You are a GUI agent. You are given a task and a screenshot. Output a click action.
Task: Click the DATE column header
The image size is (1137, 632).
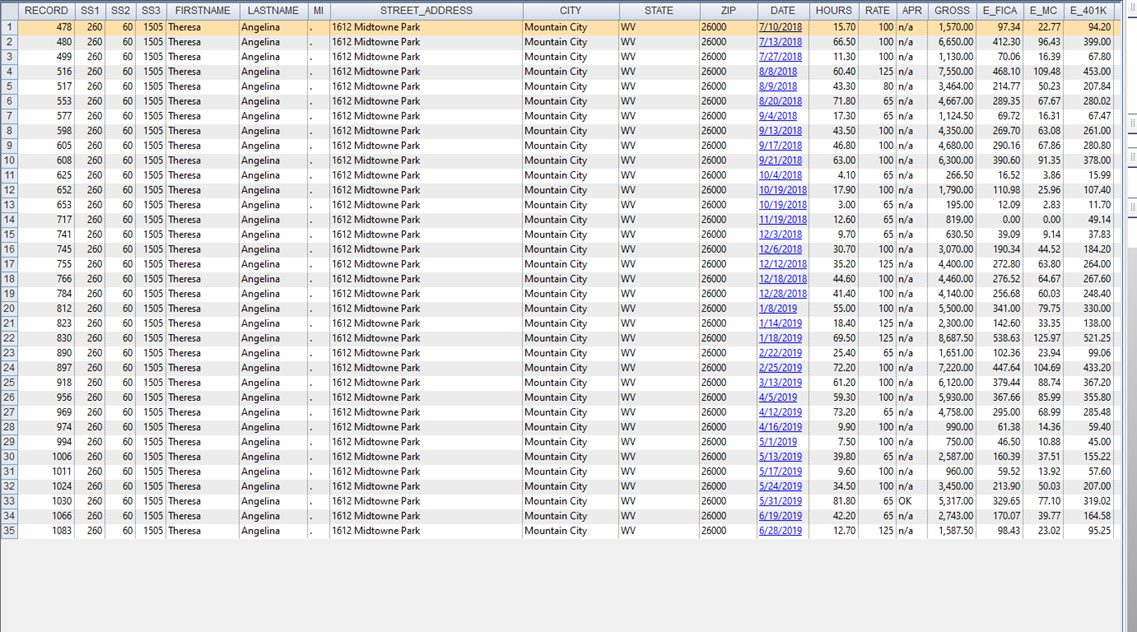[x=783, y=10]
